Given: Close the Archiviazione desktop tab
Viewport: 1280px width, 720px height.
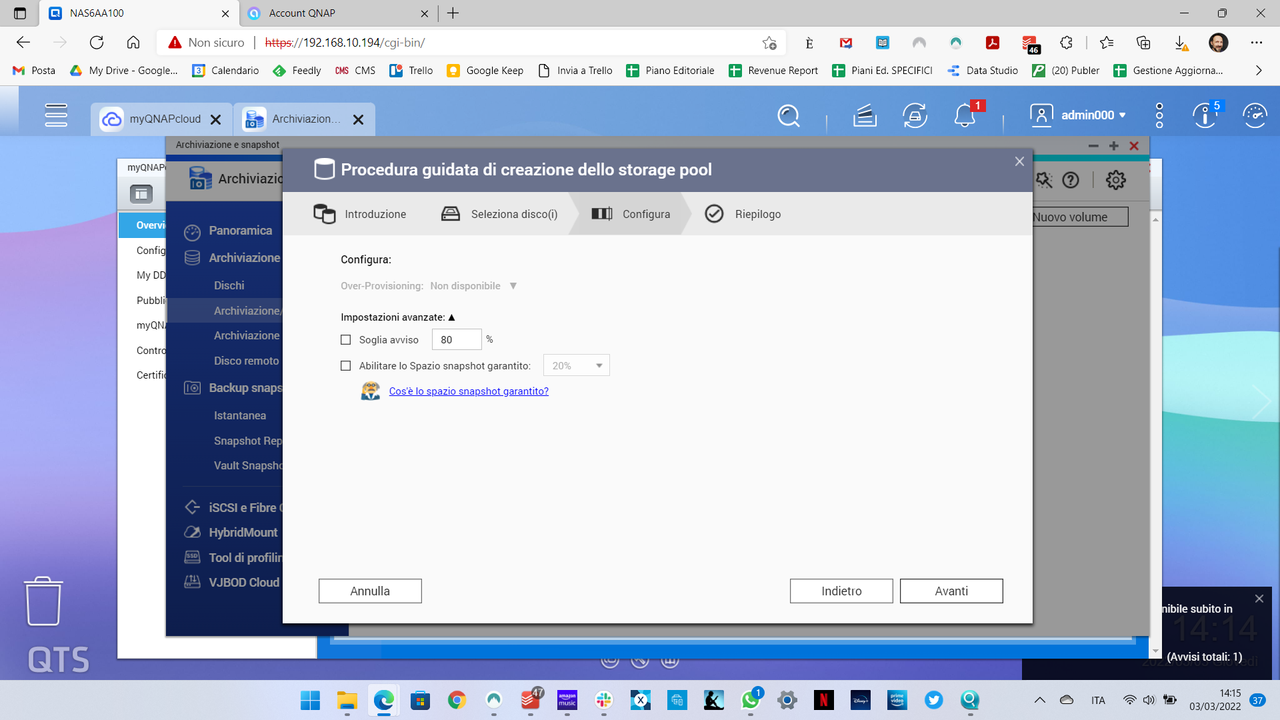Looking at the screenshot, I should (x=358, y=119).
